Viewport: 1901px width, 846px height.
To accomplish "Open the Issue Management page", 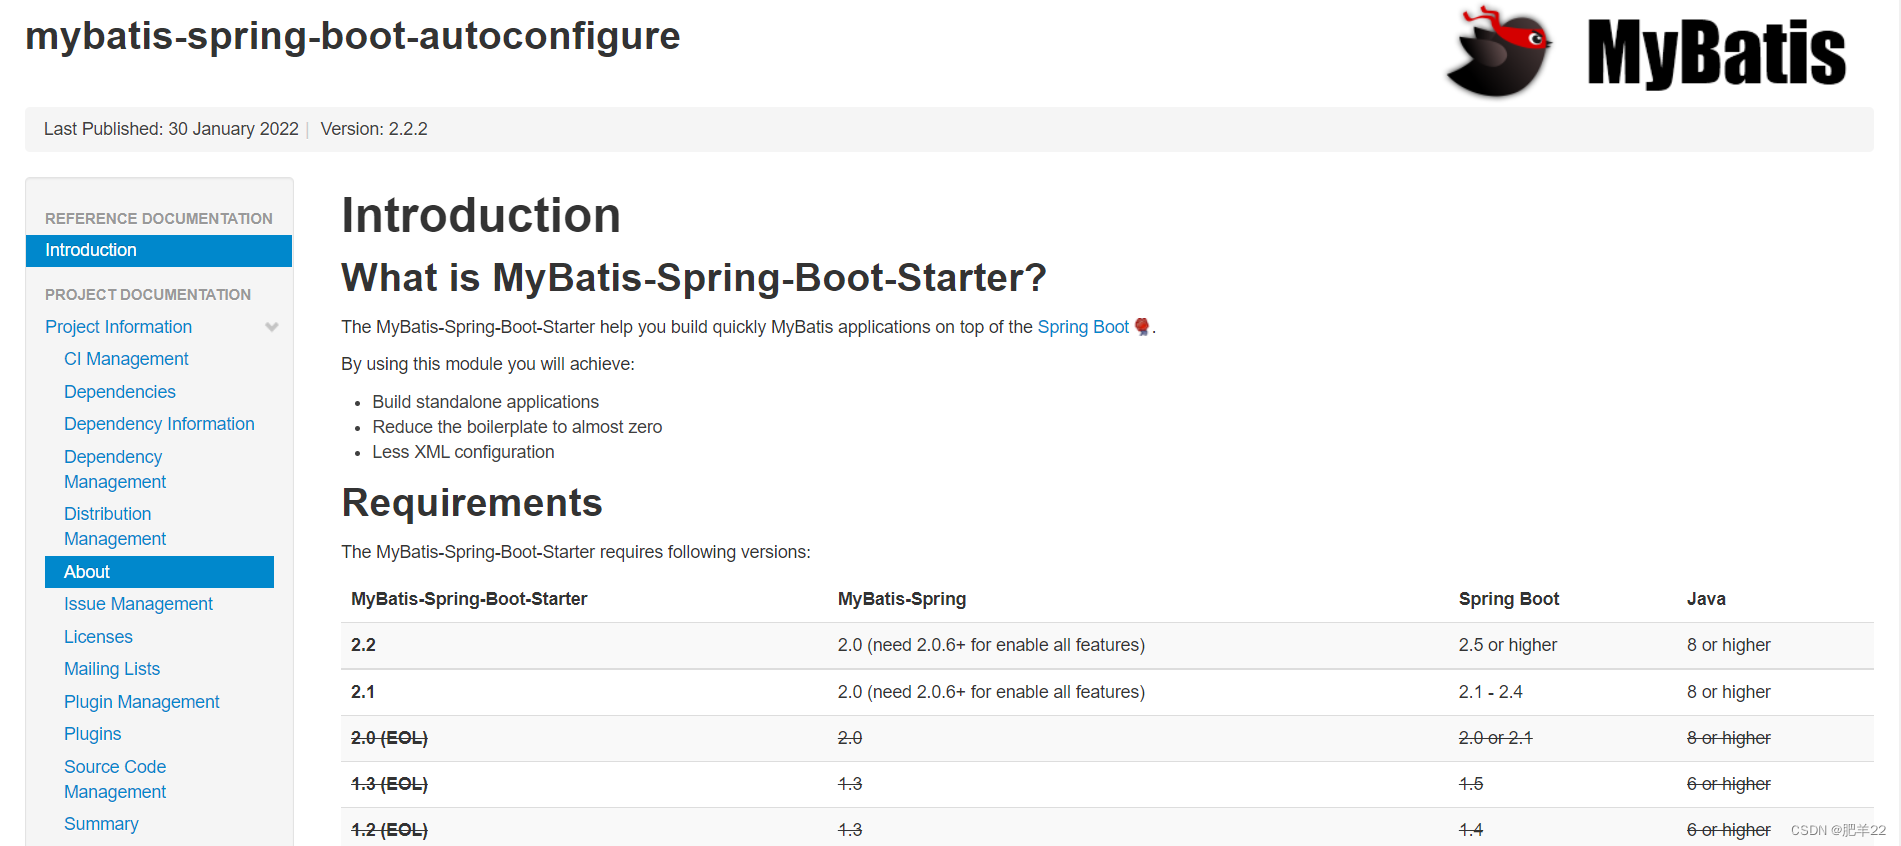I will tap(138, 604).
